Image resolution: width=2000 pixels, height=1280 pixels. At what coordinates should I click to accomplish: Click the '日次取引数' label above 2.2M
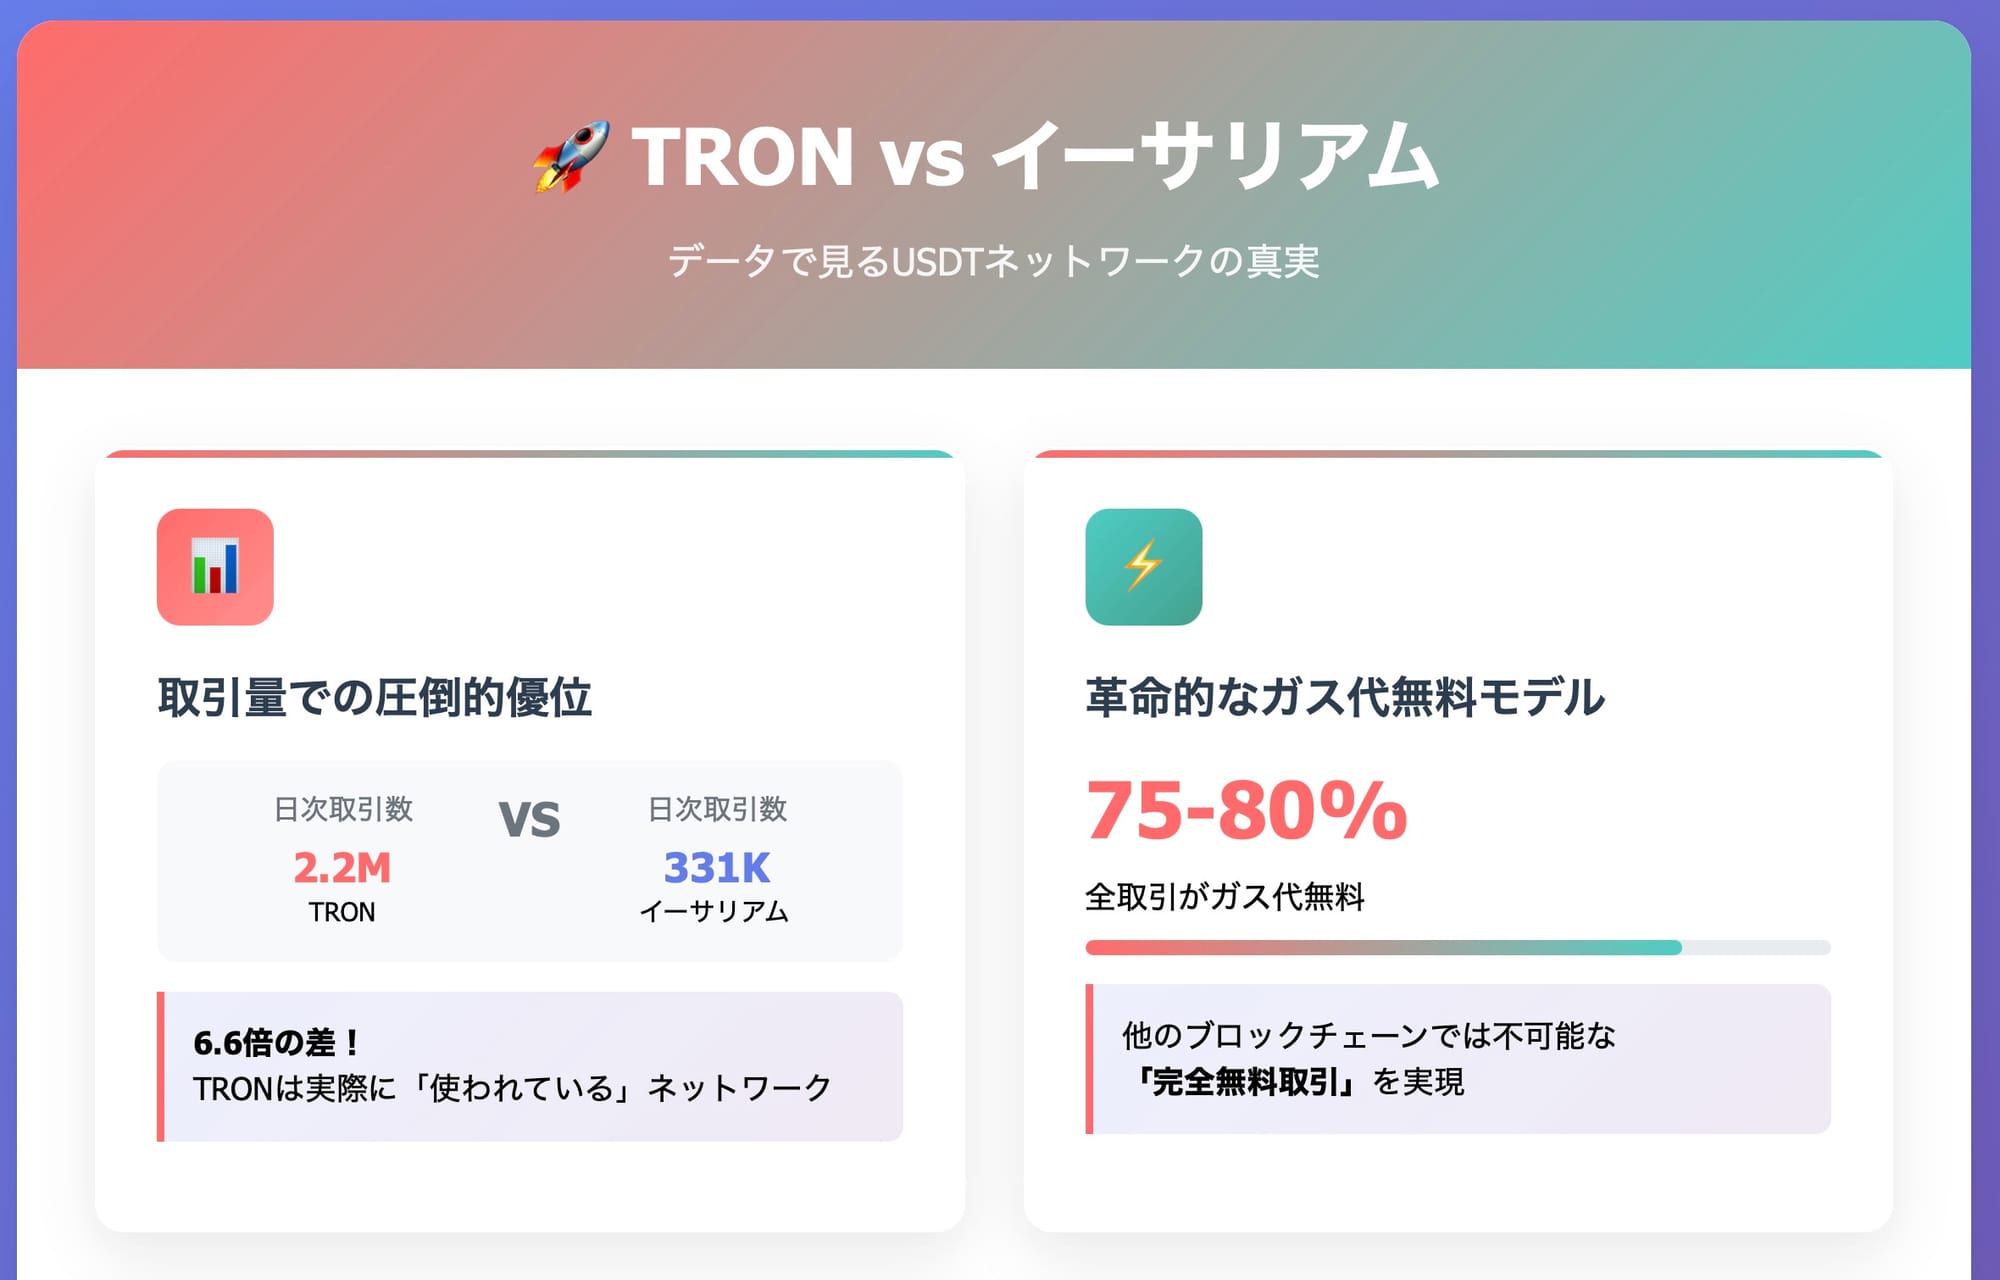343,809
